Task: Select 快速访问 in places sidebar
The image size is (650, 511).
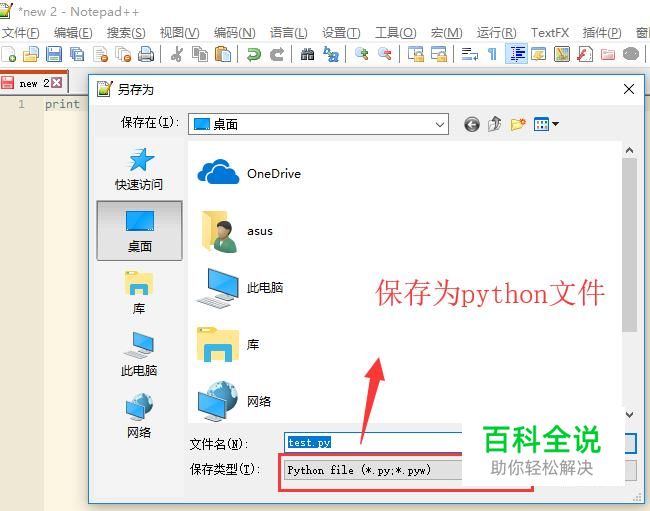Action: coord(139,170)
